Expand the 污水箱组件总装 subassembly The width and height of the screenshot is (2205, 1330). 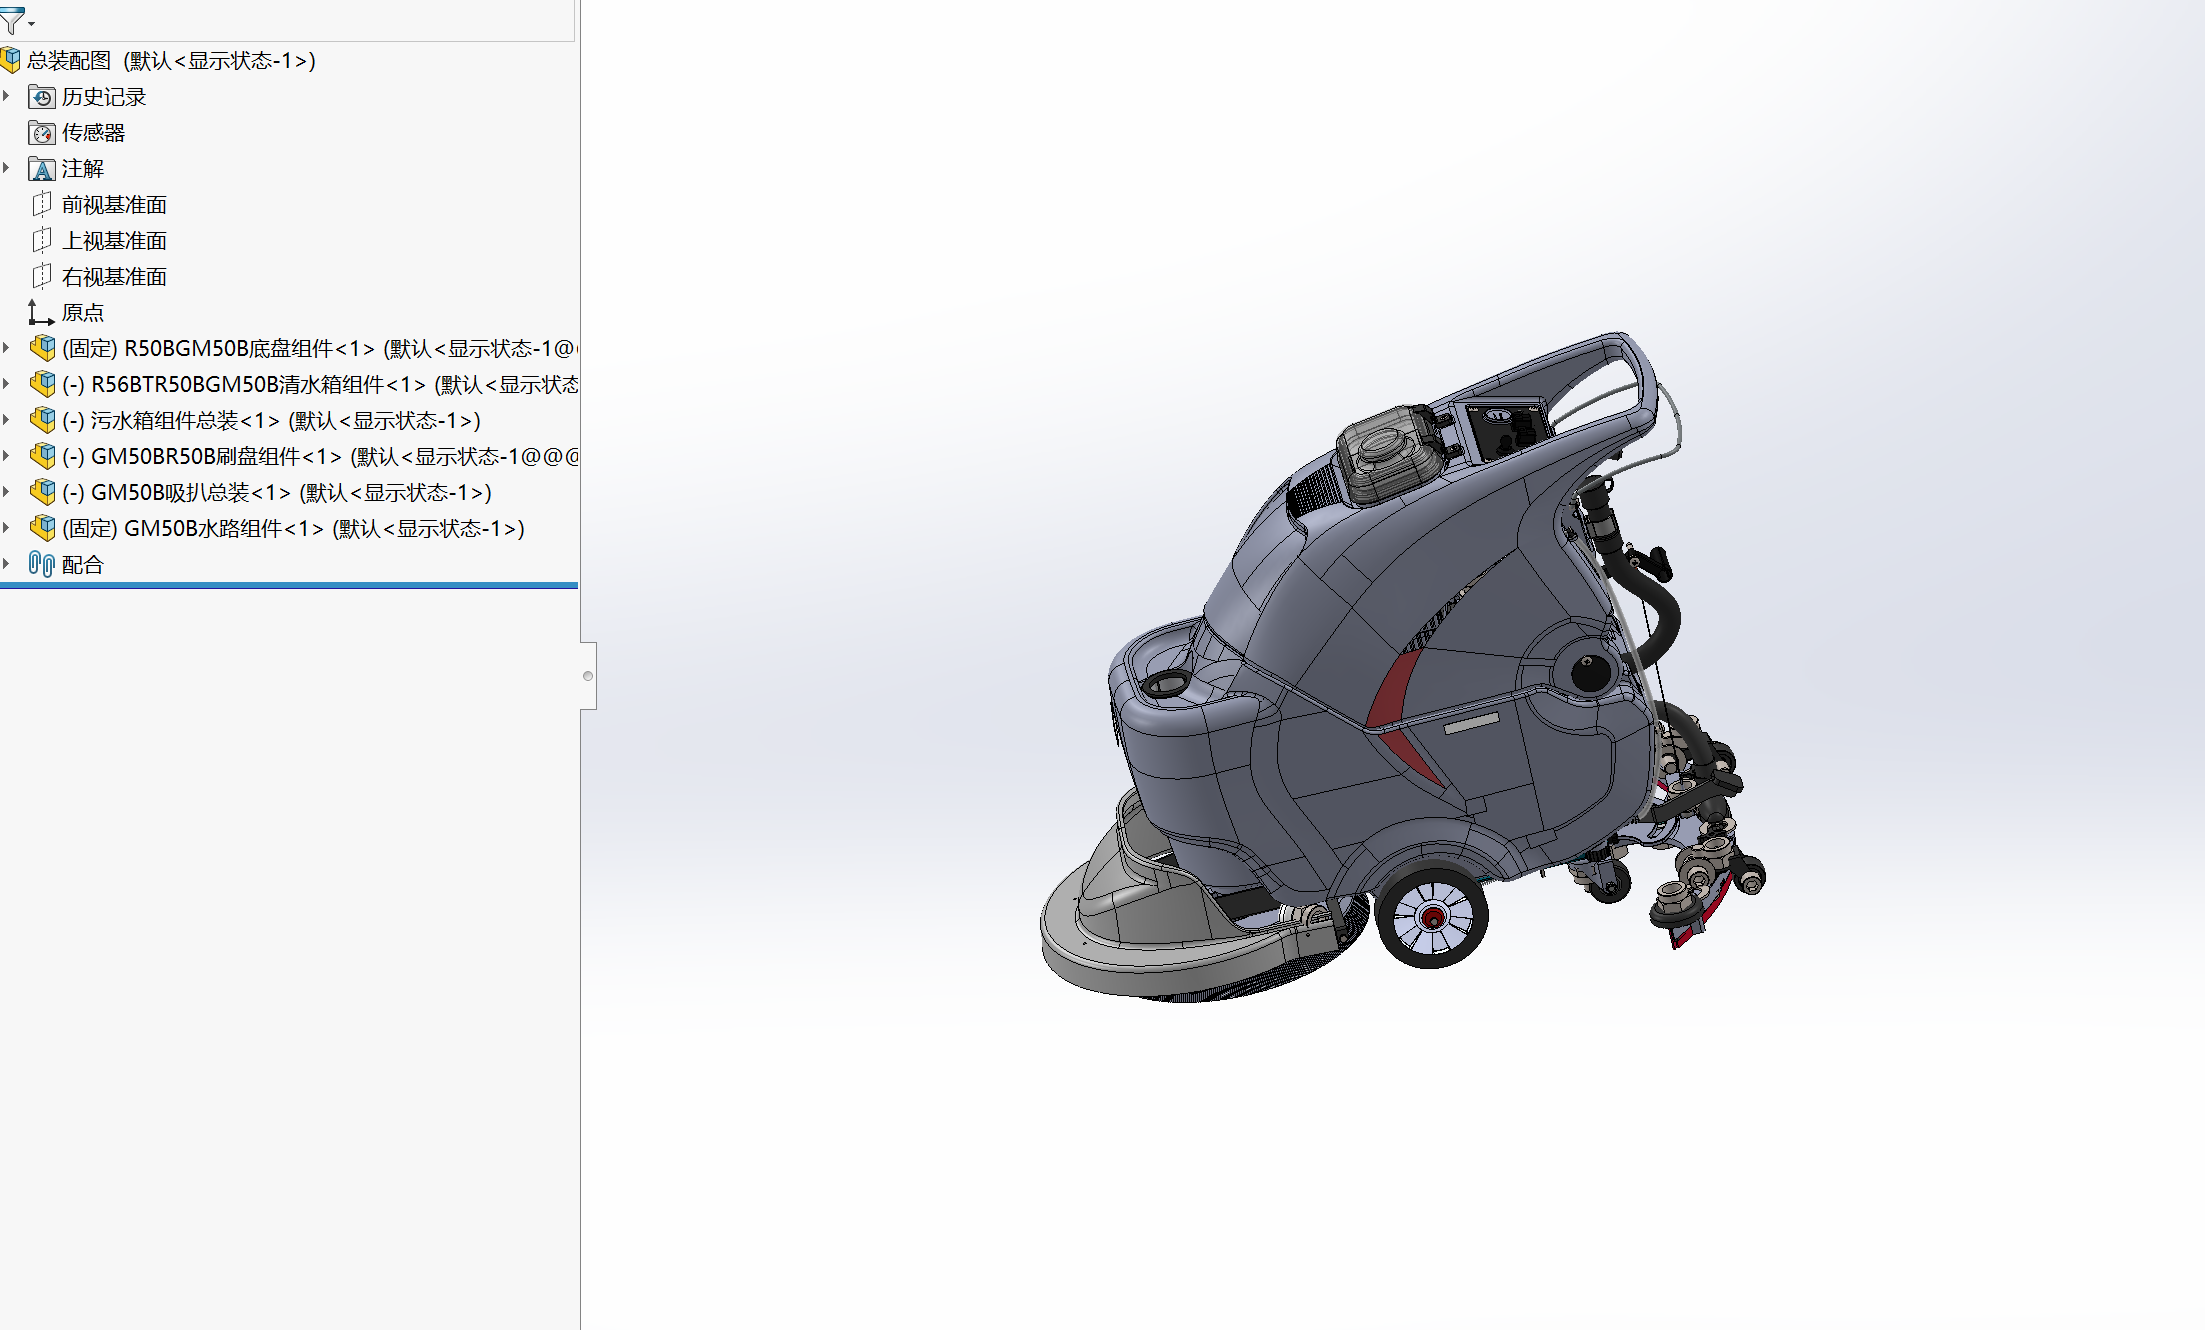(x=7, y=420)
